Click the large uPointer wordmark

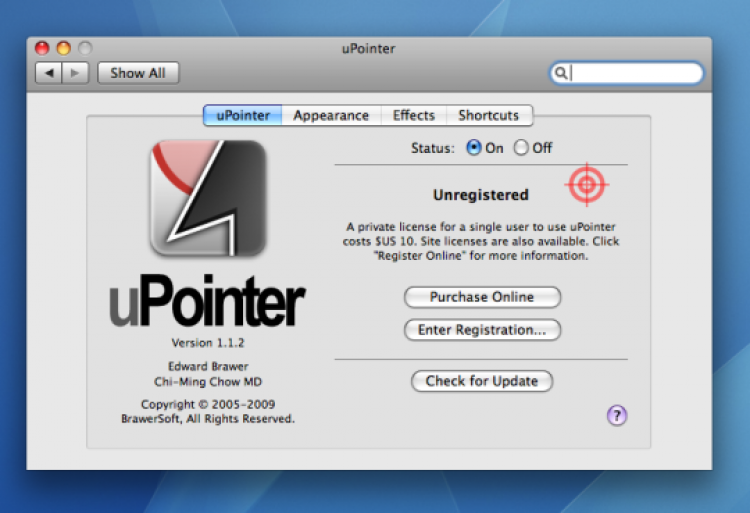[208, 301]
